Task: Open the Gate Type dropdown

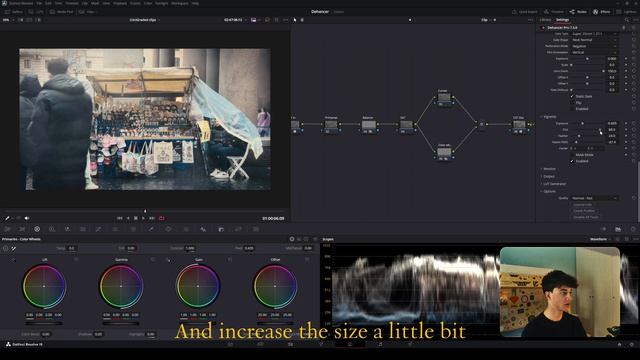Action: (594, 33)
